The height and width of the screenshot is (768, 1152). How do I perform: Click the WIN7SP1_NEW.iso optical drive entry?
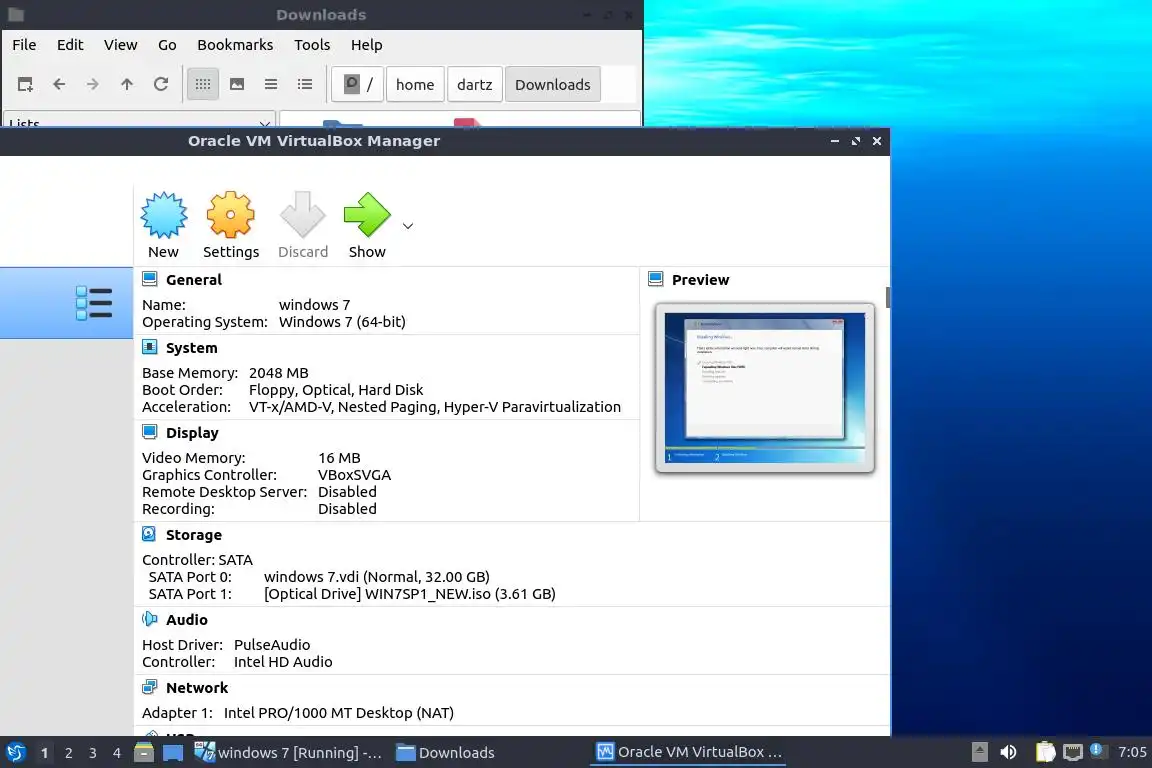[x=410, y=594]
